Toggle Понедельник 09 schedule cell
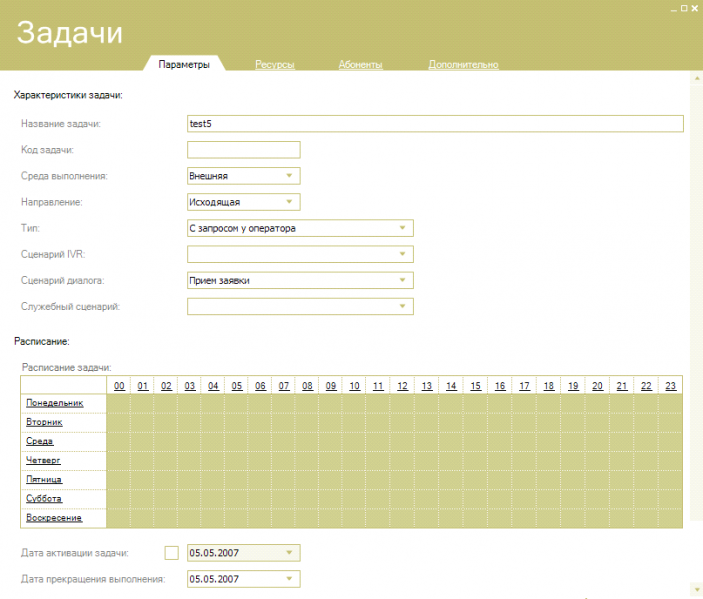Screen dimensions: 703x599 point(331,403)
